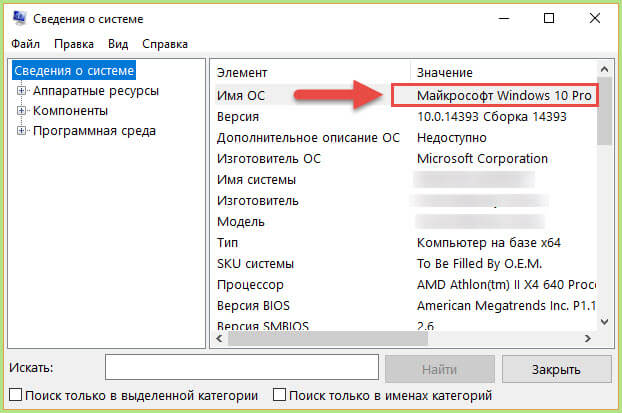Open the Справка menu
Viewport: 622px width, 413px height.
pyautogui.click(x=165, y=44)
